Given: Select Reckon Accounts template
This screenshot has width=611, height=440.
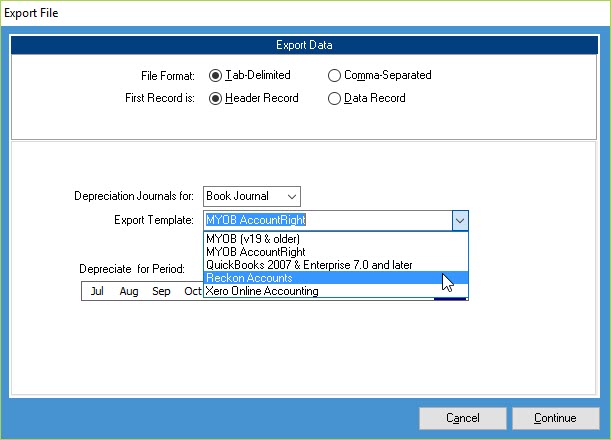Looking at the screenshot, I should pos(336,277).
